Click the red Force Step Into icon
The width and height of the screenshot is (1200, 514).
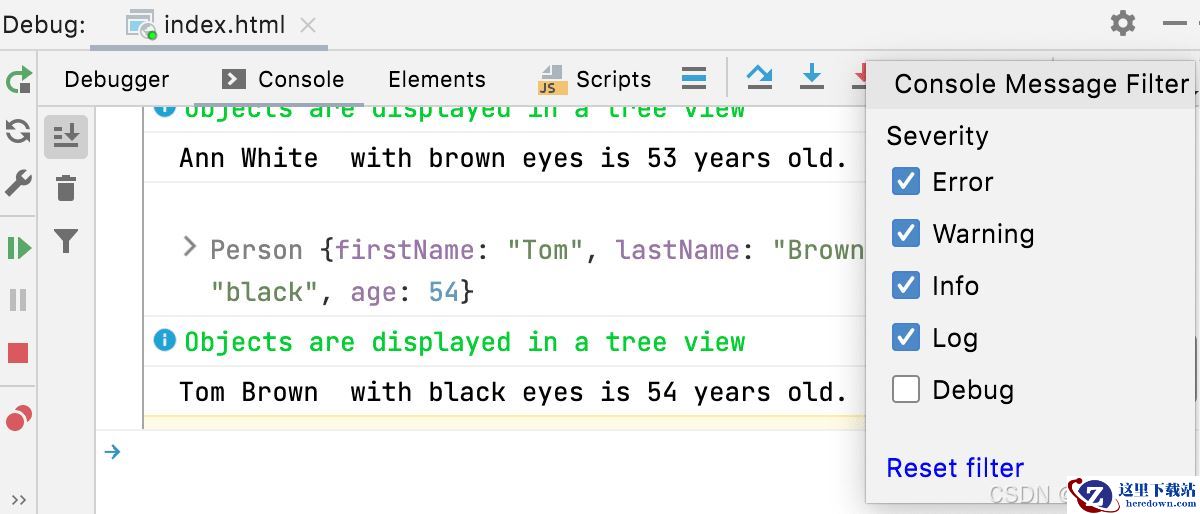pos(859,77)
